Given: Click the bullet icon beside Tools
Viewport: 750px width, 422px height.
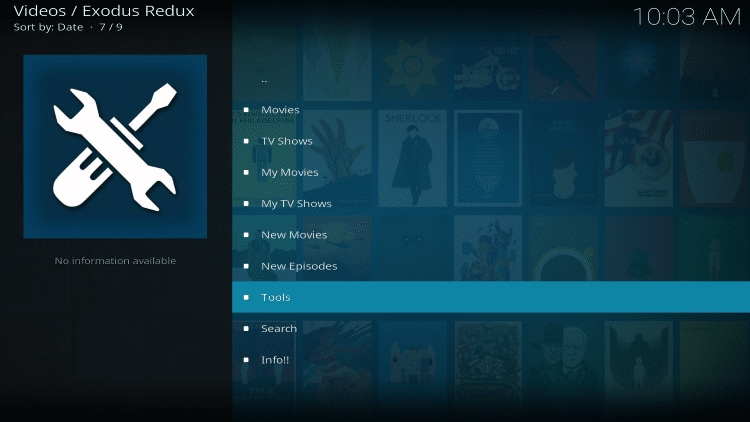Looking at the screenshot, I should (x=246, y=297).
